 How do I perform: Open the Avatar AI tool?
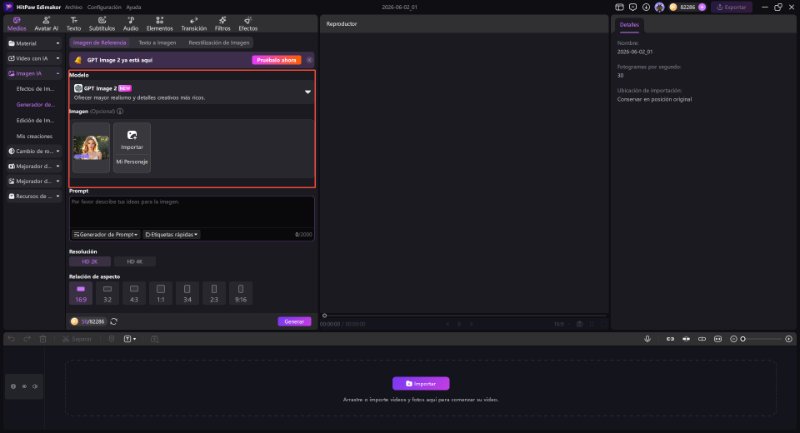tap(46, 23)
